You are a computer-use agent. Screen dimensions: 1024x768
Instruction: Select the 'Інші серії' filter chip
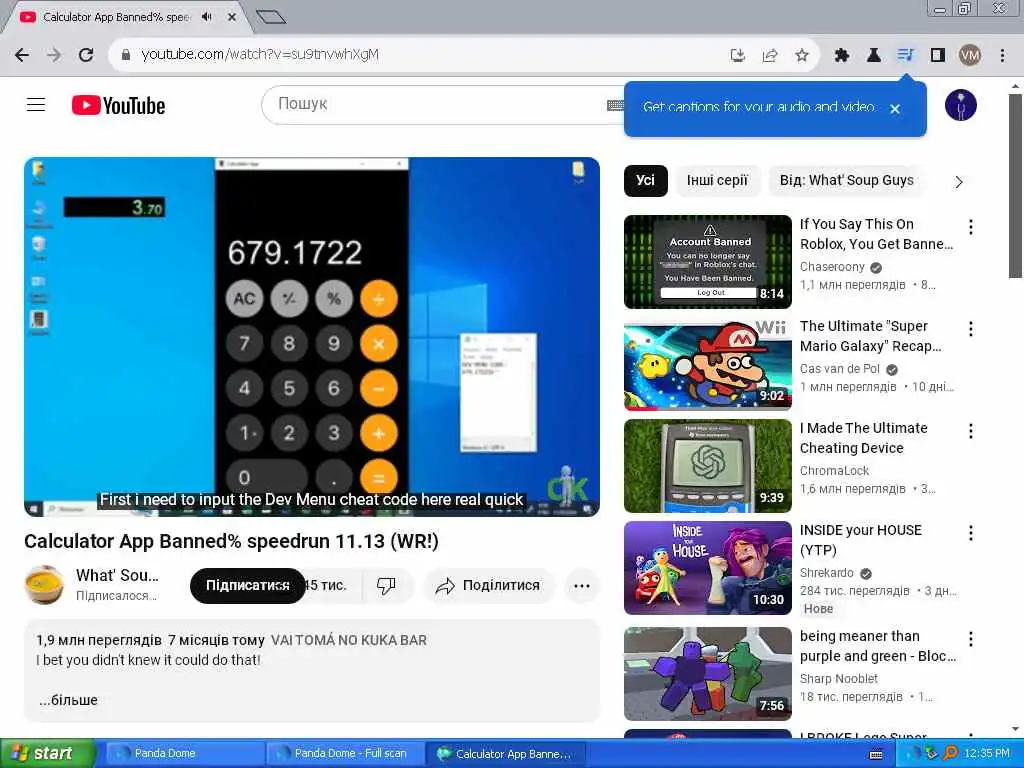coord(717,181)
